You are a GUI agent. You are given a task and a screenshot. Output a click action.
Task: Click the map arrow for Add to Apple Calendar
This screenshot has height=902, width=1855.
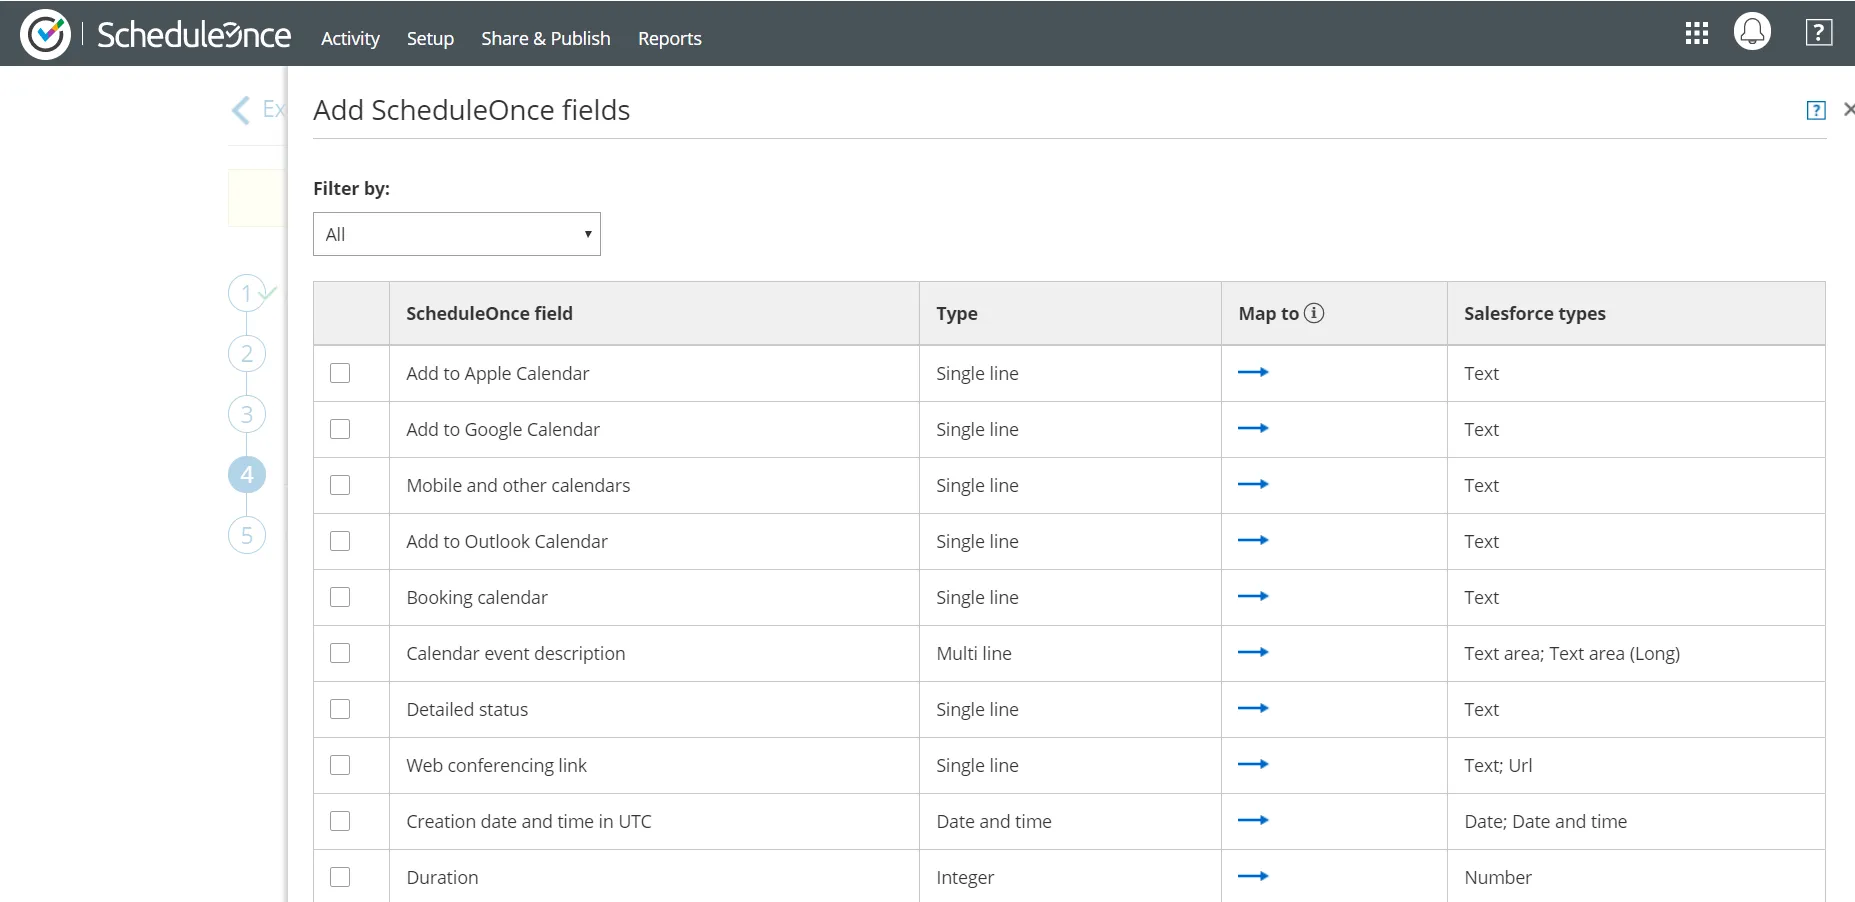coord(1253,372)
